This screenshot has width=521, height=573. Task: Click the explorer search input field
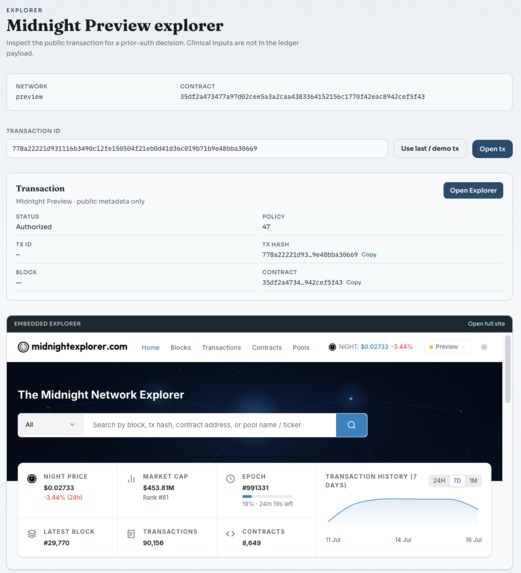click(210, 425)
